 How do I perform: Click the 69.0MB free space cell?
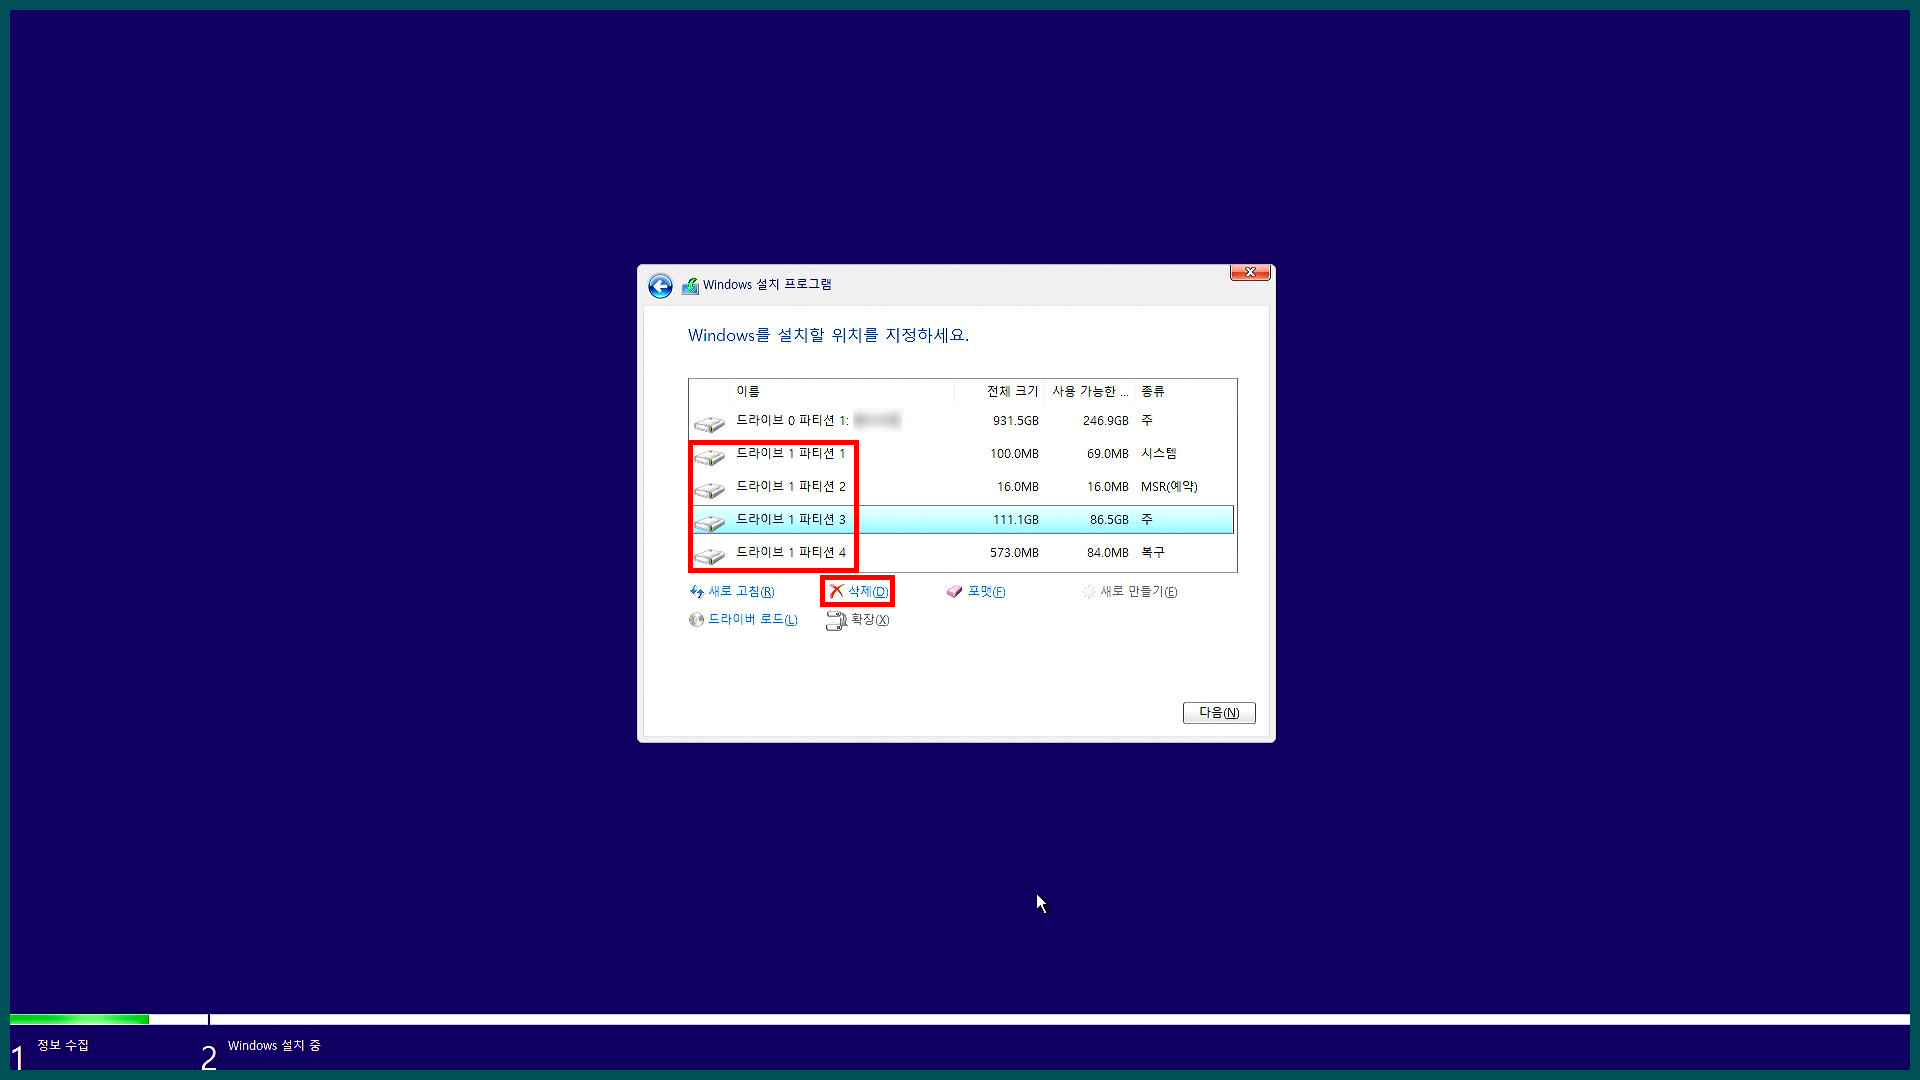1107,454
